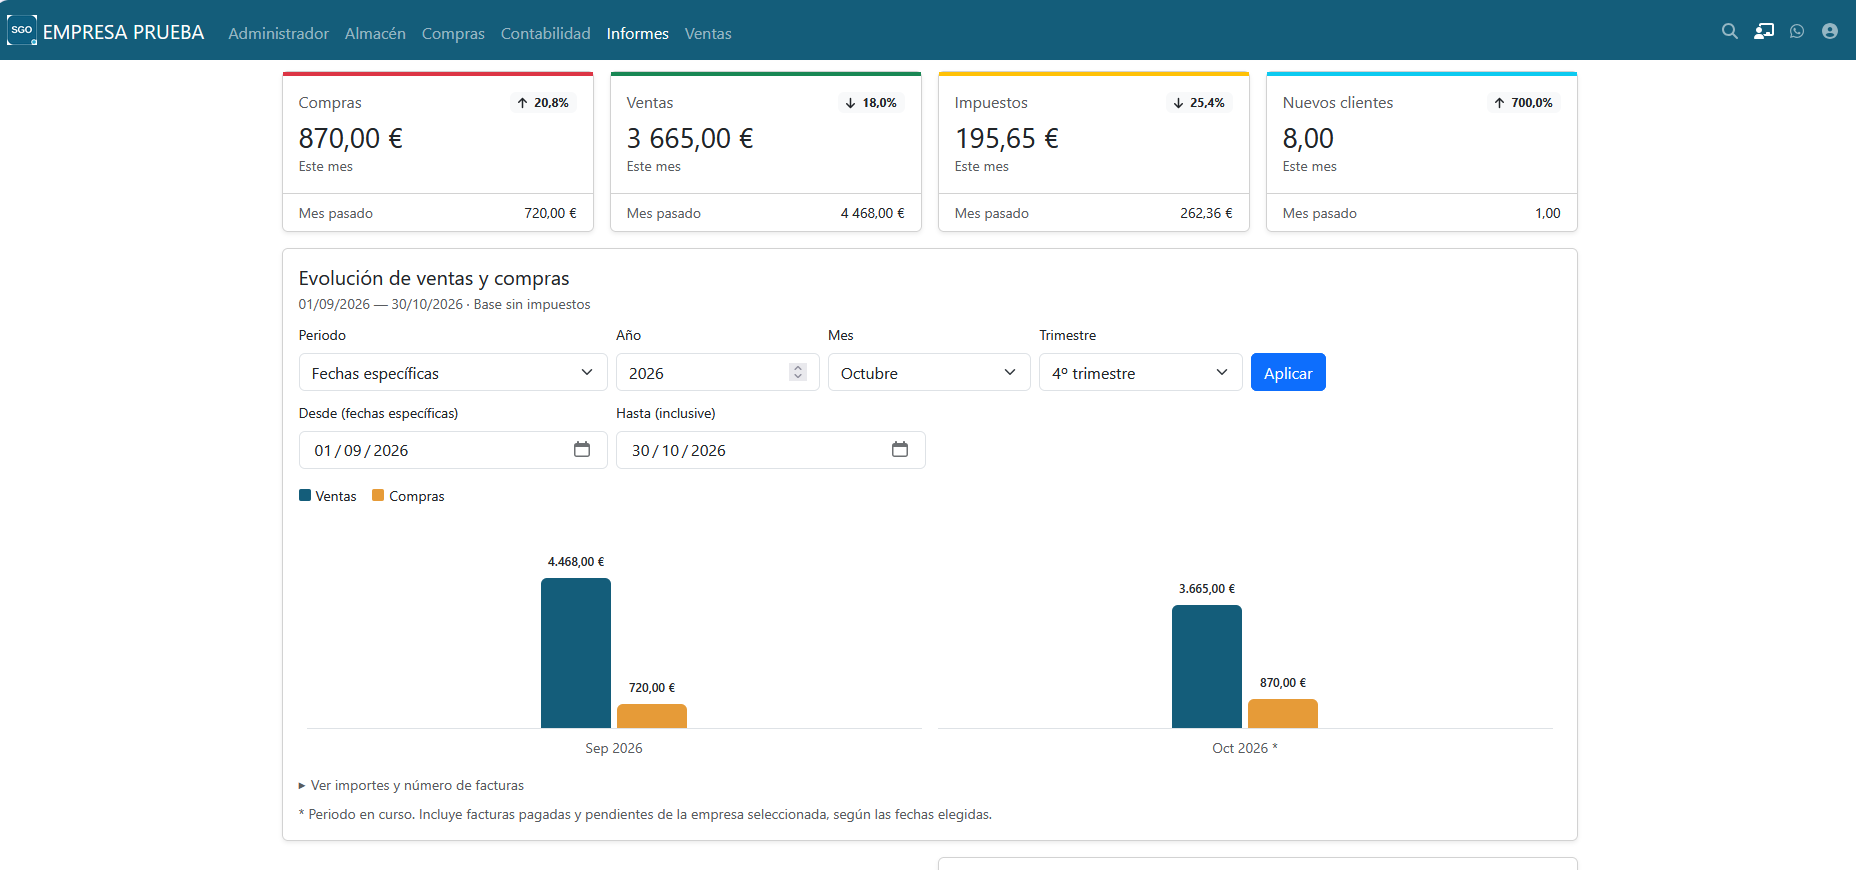Screen dimensions: 1856x870
Task: Open the Periodo dropdown showing Fechas específicas
Action: [453, 372]
